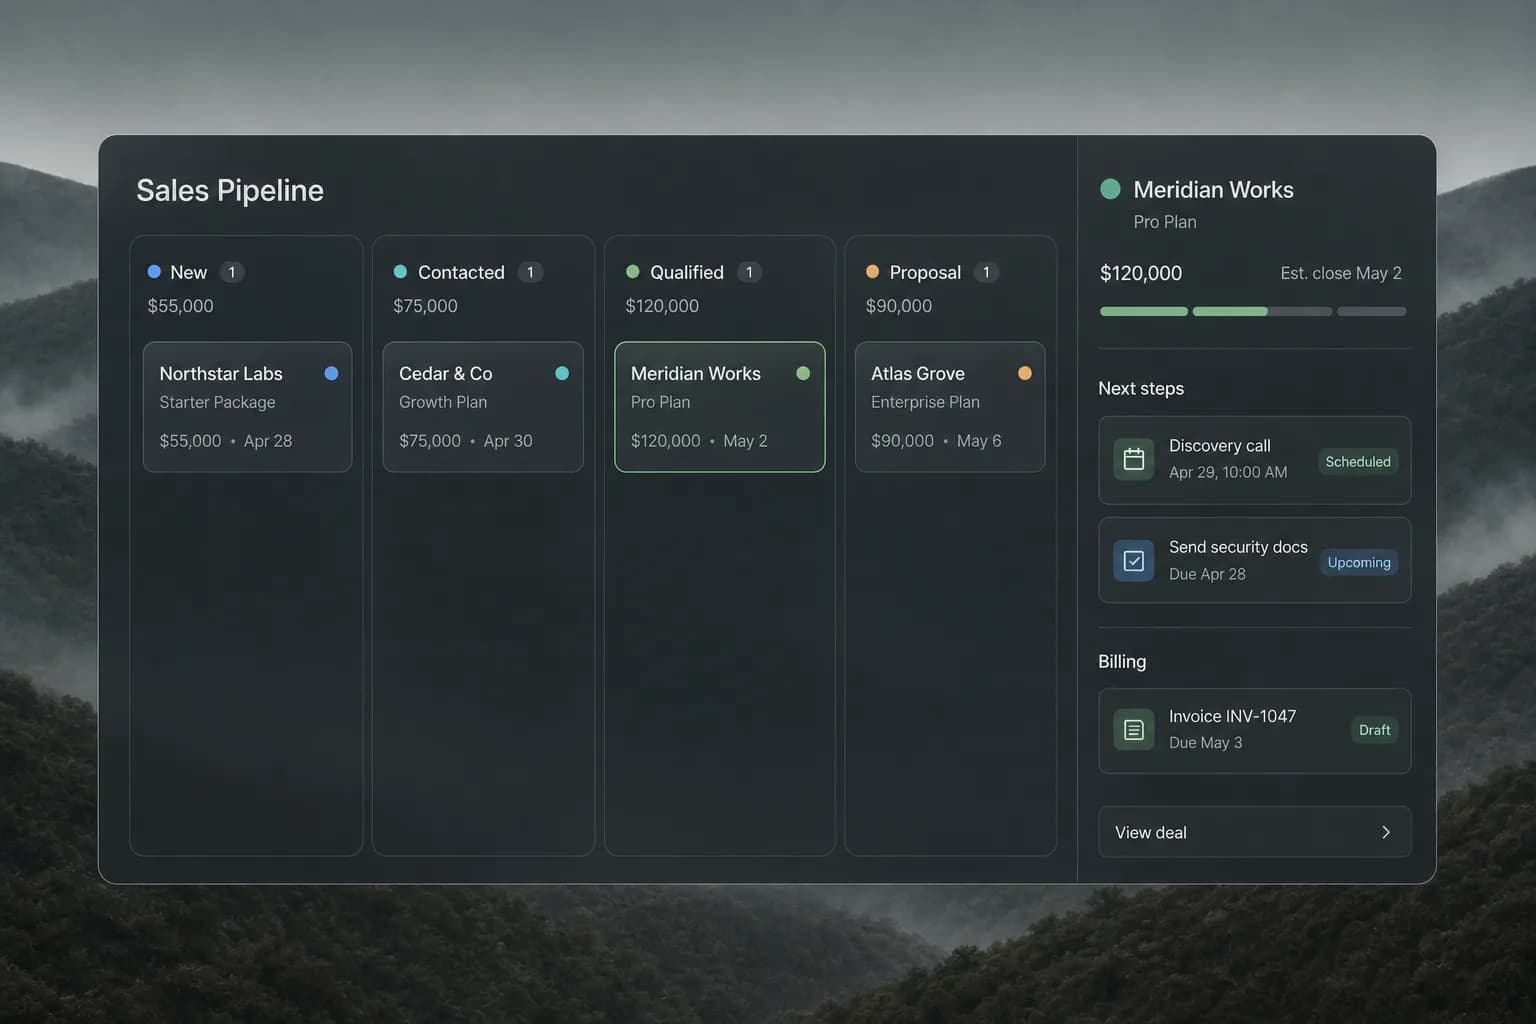Screen dimensions: 1536x1024
Task: Click the count badge beside New
Action: pos(232,272)
